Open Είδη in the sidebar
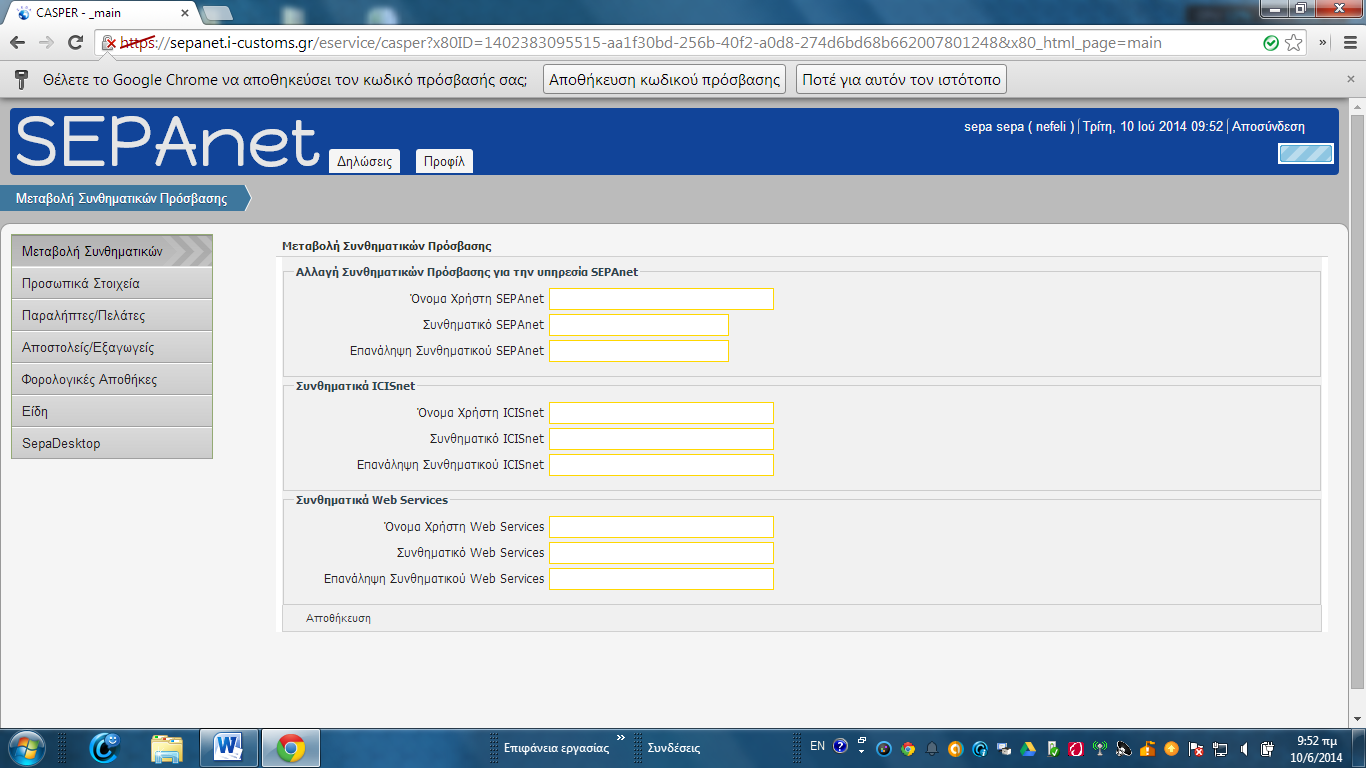Viewport: 1366px width, 768px height. (x=112, y=411)
